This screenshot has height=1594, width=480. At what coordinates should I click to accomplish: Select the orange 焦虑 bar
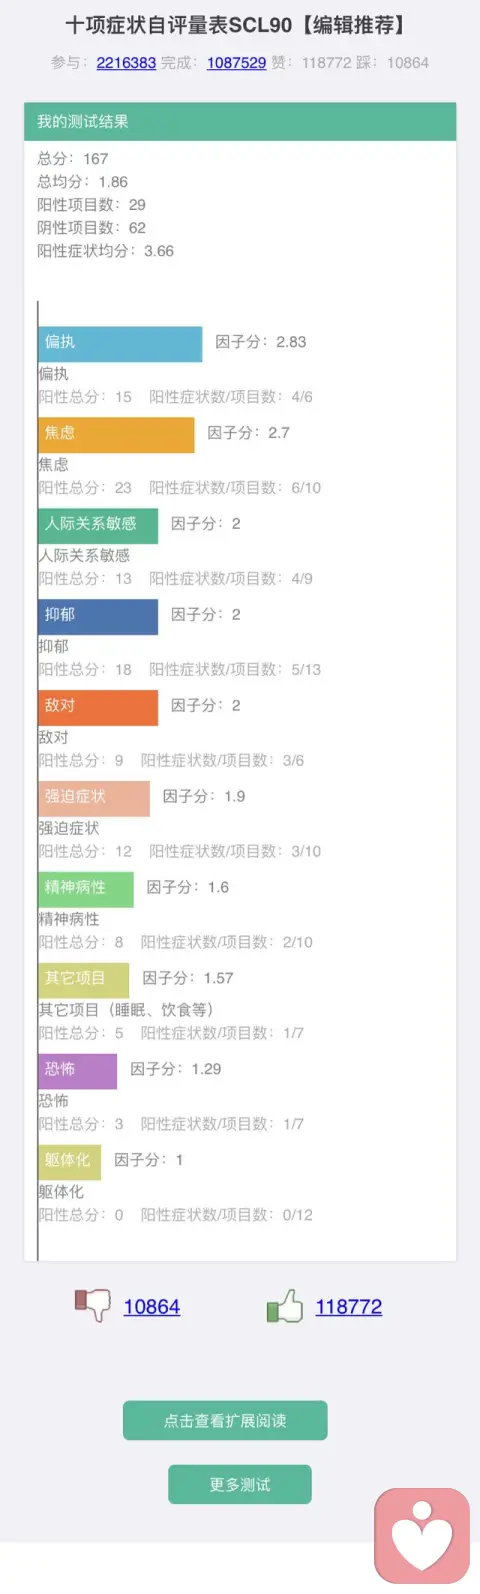(116, 434)
